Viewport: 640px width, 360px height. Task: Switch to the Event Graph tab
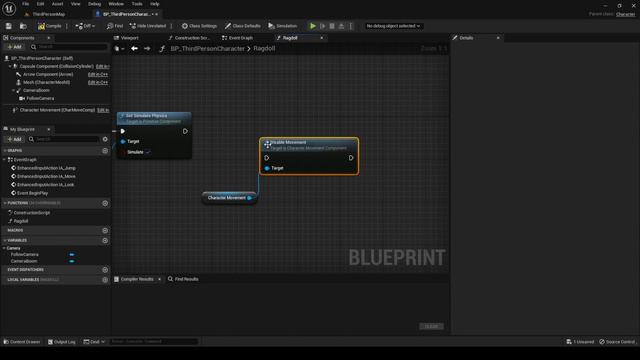click(x=238, y=38)
